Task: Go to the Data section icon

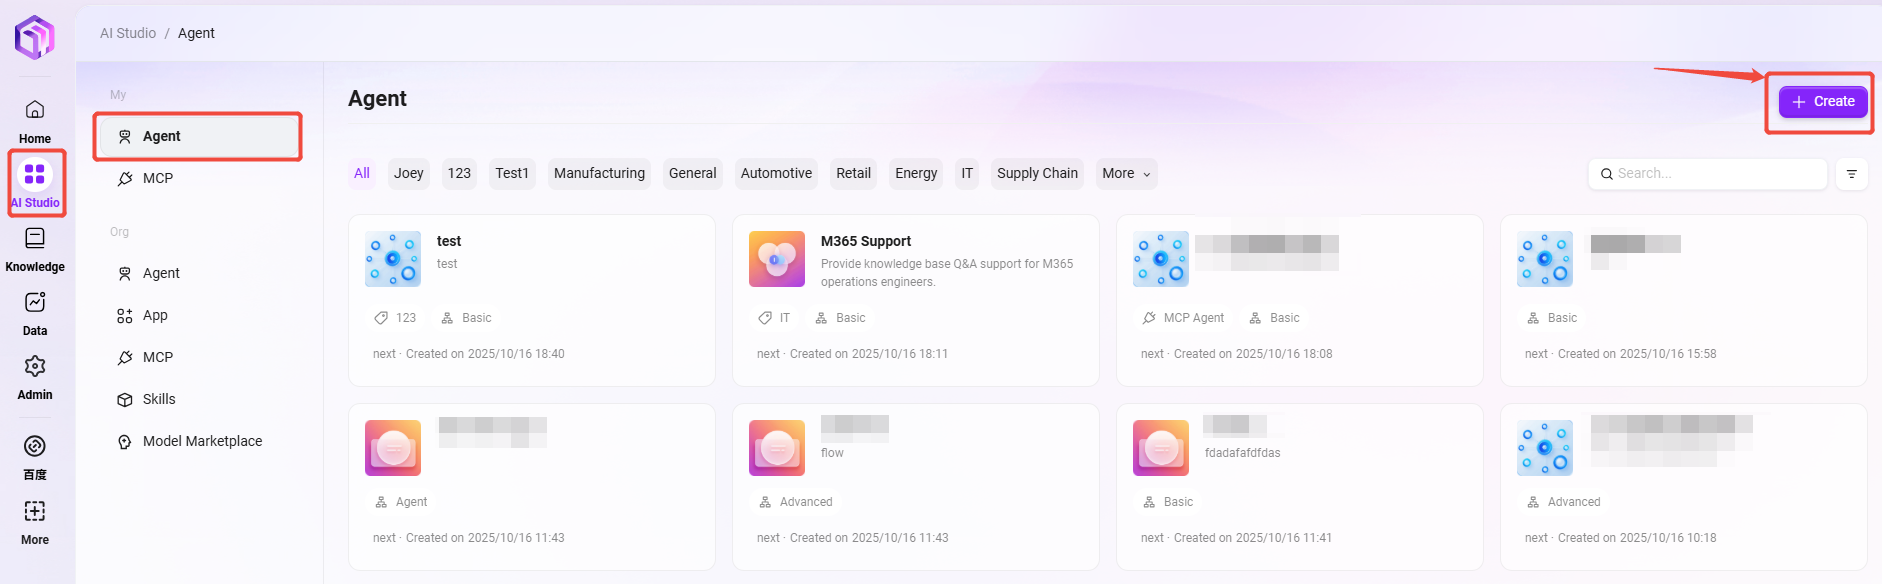Action: pyautogui.click(x=35, y=303)
